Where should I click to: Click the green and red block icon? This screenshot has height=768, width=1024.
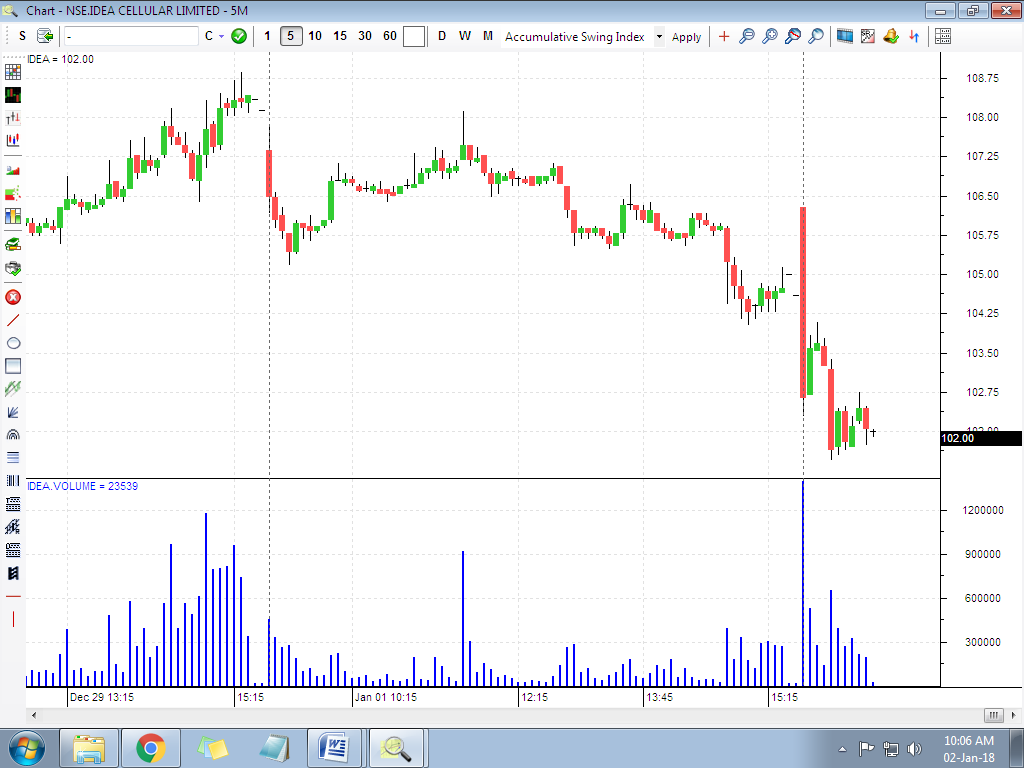pos(12,193)
